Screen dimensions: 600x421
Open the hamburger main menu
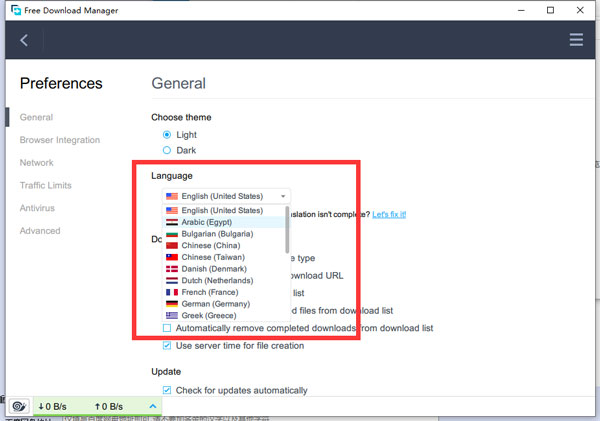tap(576, 40)
